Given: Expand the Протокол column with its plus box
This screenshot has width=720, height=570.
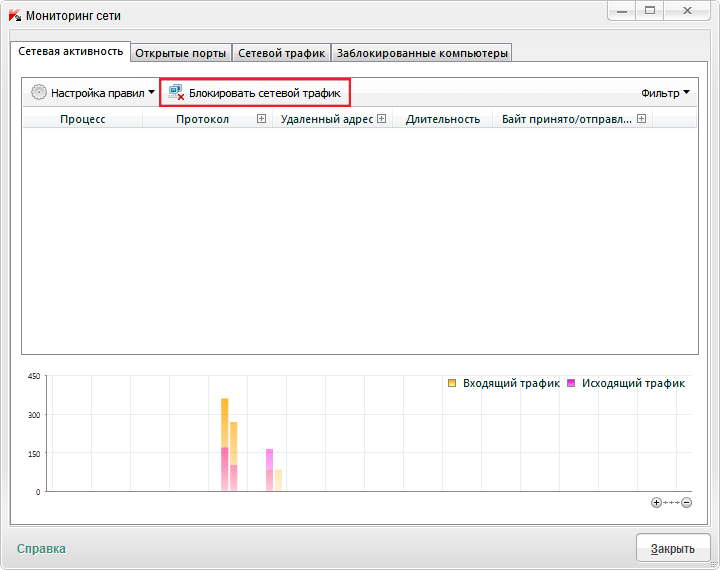Looking at the screenshot, I should tap(261, 119).
